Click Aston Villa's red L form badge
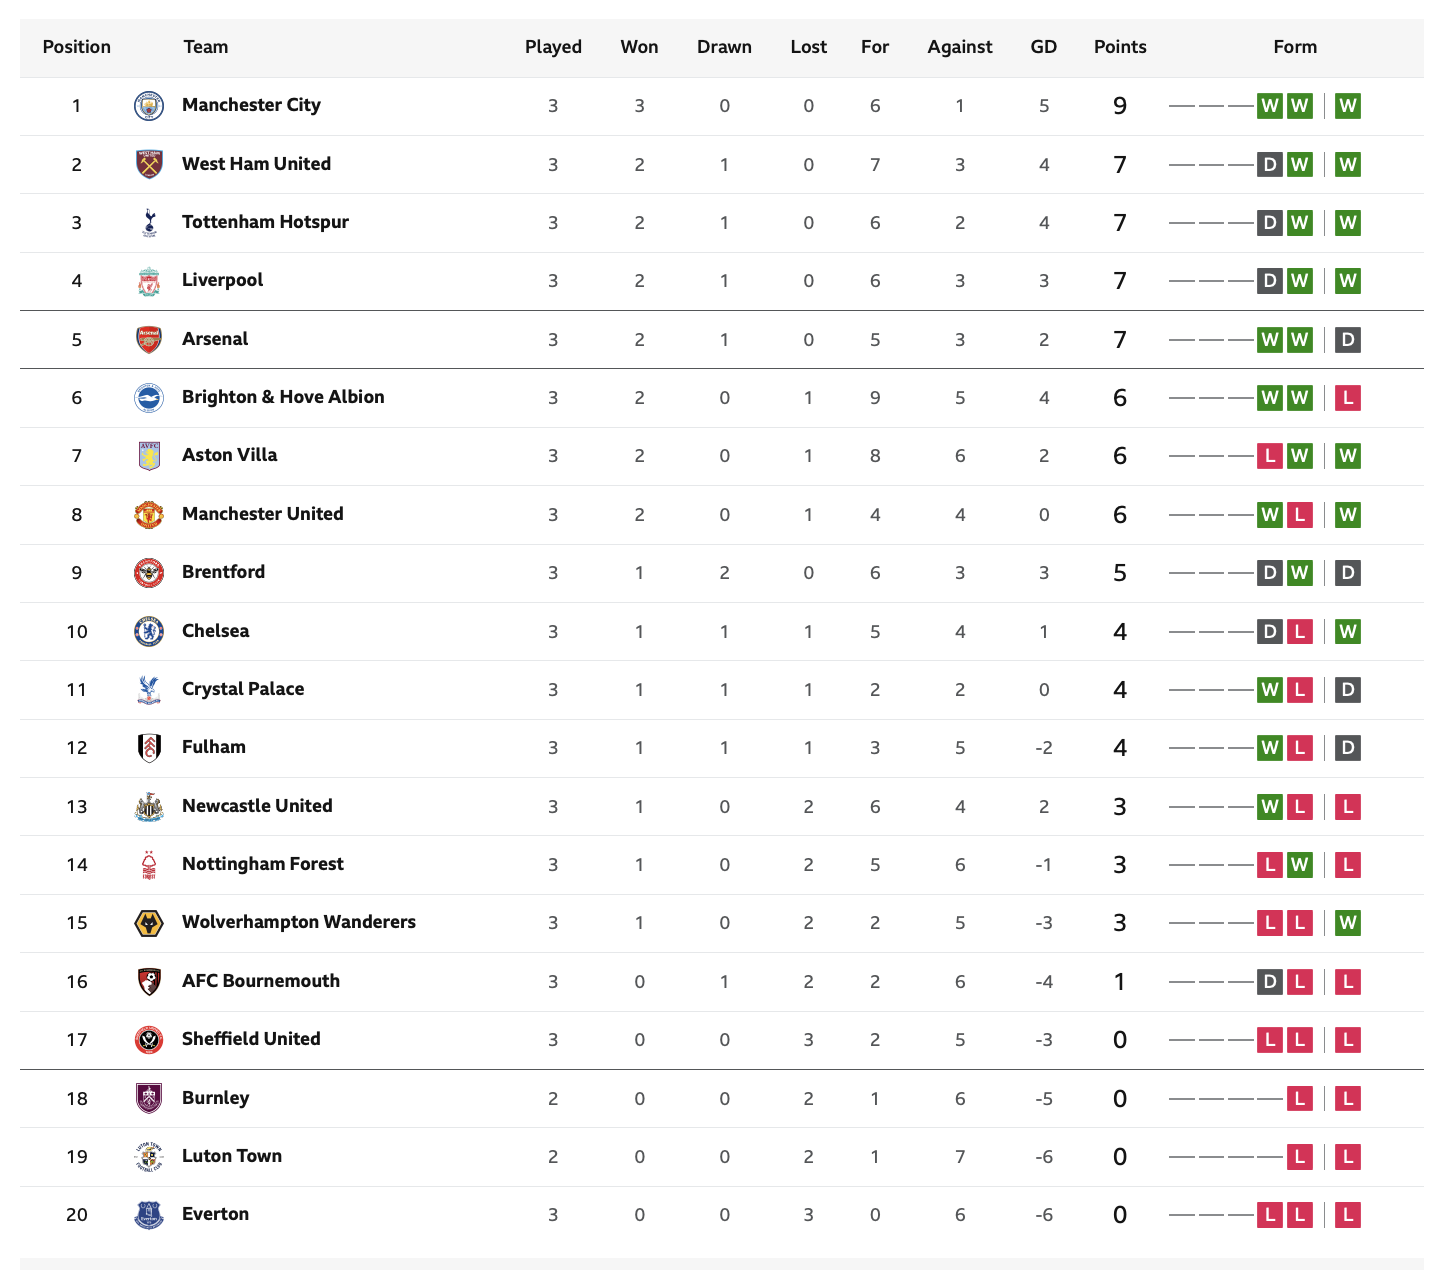Viewport: 1450px width, 1270px height. pyautogui.click(x=1270, y=456)
